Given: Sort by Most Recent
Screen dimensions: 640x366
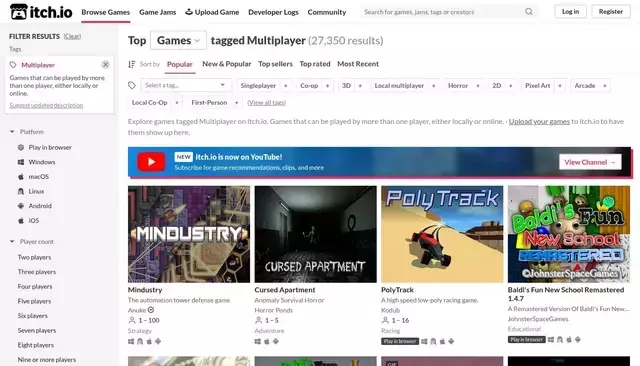Looking at the screenshot, I should [x=358, y=64].
